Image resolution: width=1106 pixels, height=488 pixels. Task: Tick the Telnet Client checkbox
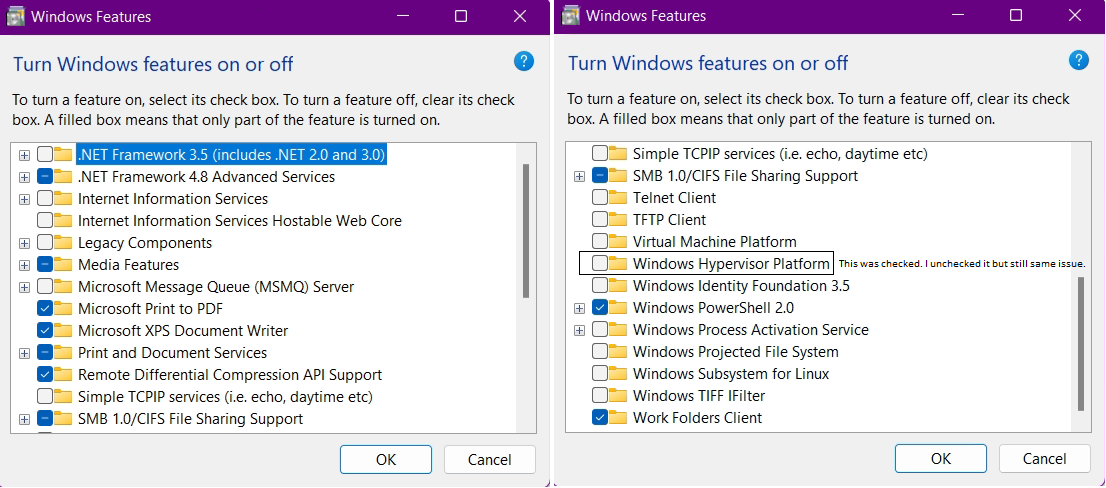[x=600, y=197]
